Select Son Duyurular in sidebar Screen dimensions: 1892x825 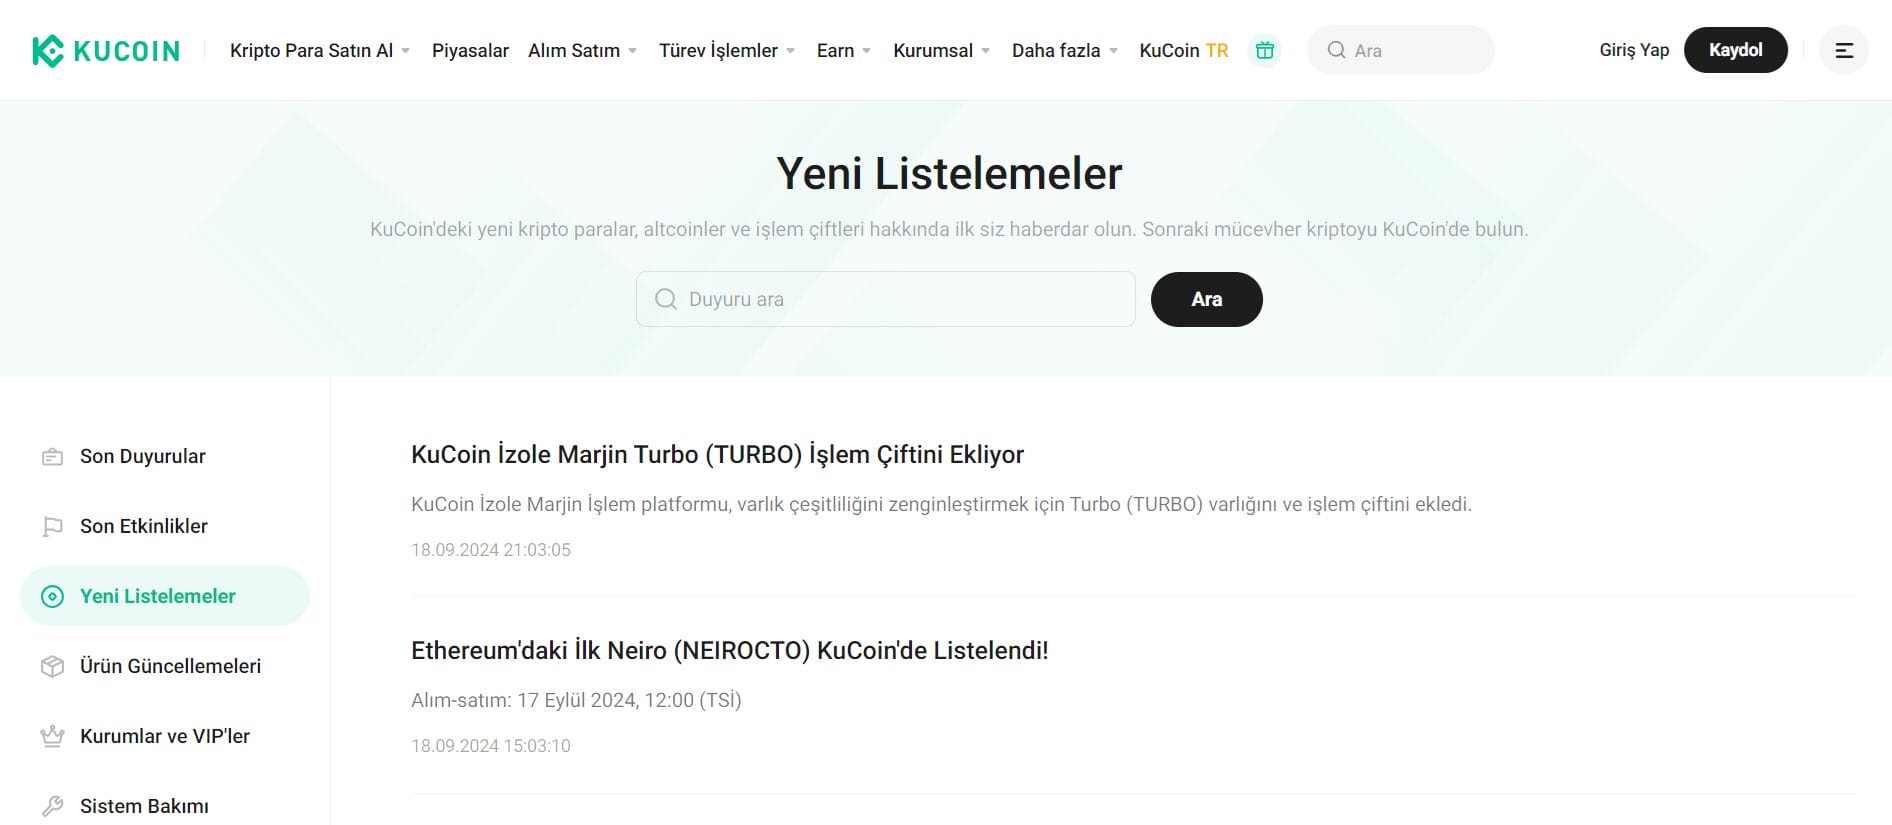[x=165, y=457]
